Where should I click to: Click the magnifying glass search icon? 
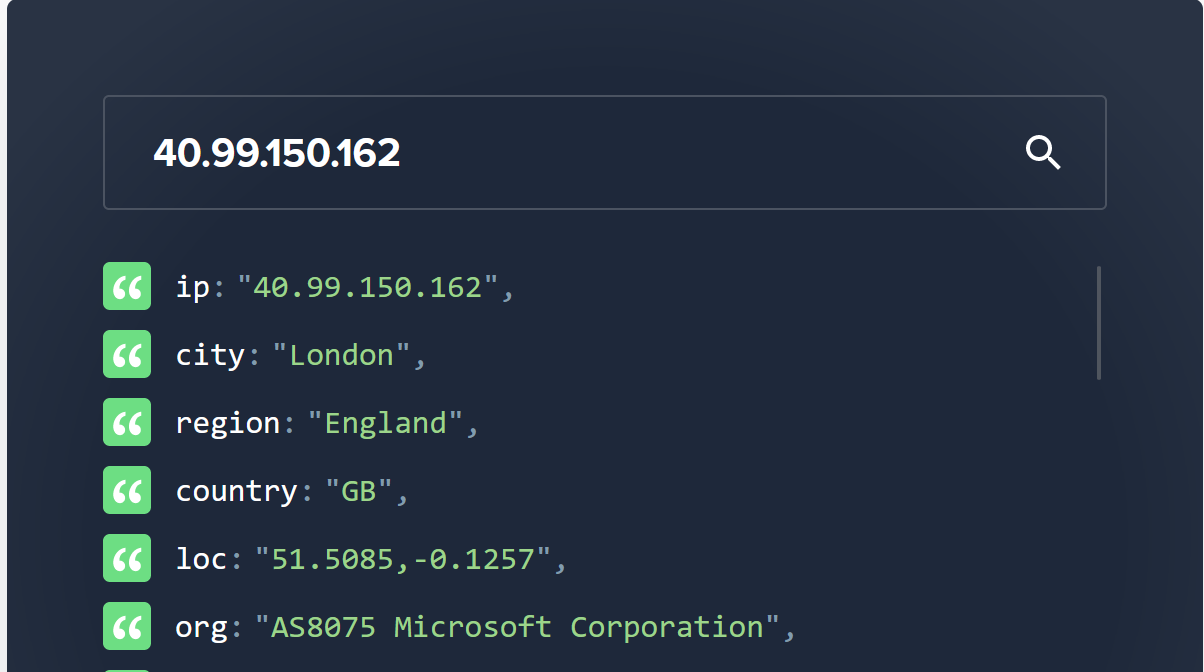point(1043,152)
